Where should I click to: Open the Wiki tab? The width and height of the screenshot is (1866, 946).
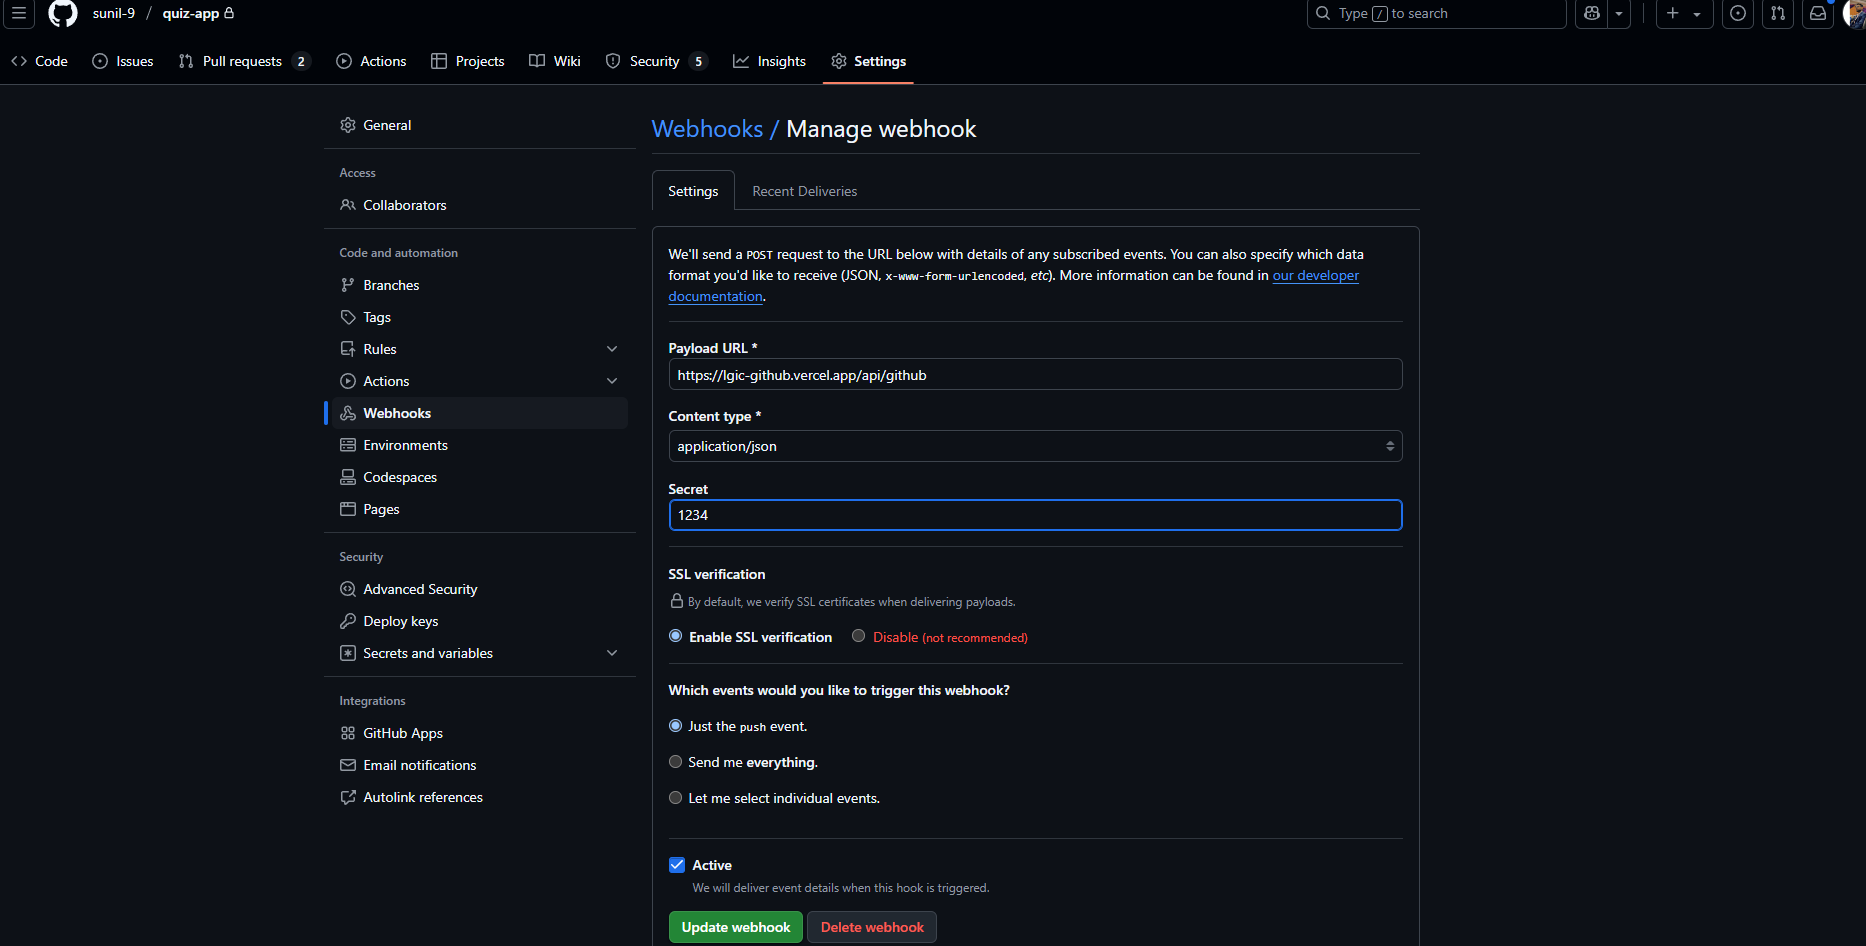click(555, 61)
